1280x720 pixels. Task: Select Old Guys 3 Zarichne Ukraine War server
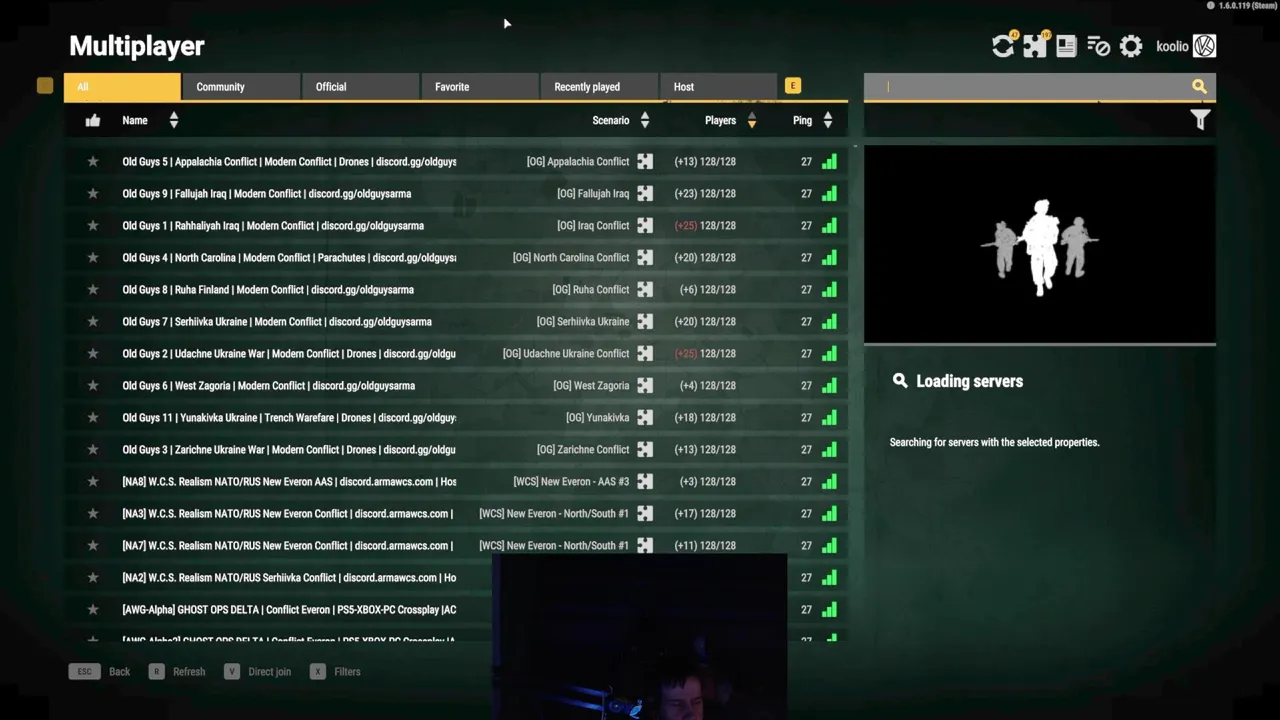tap(456, 449)
